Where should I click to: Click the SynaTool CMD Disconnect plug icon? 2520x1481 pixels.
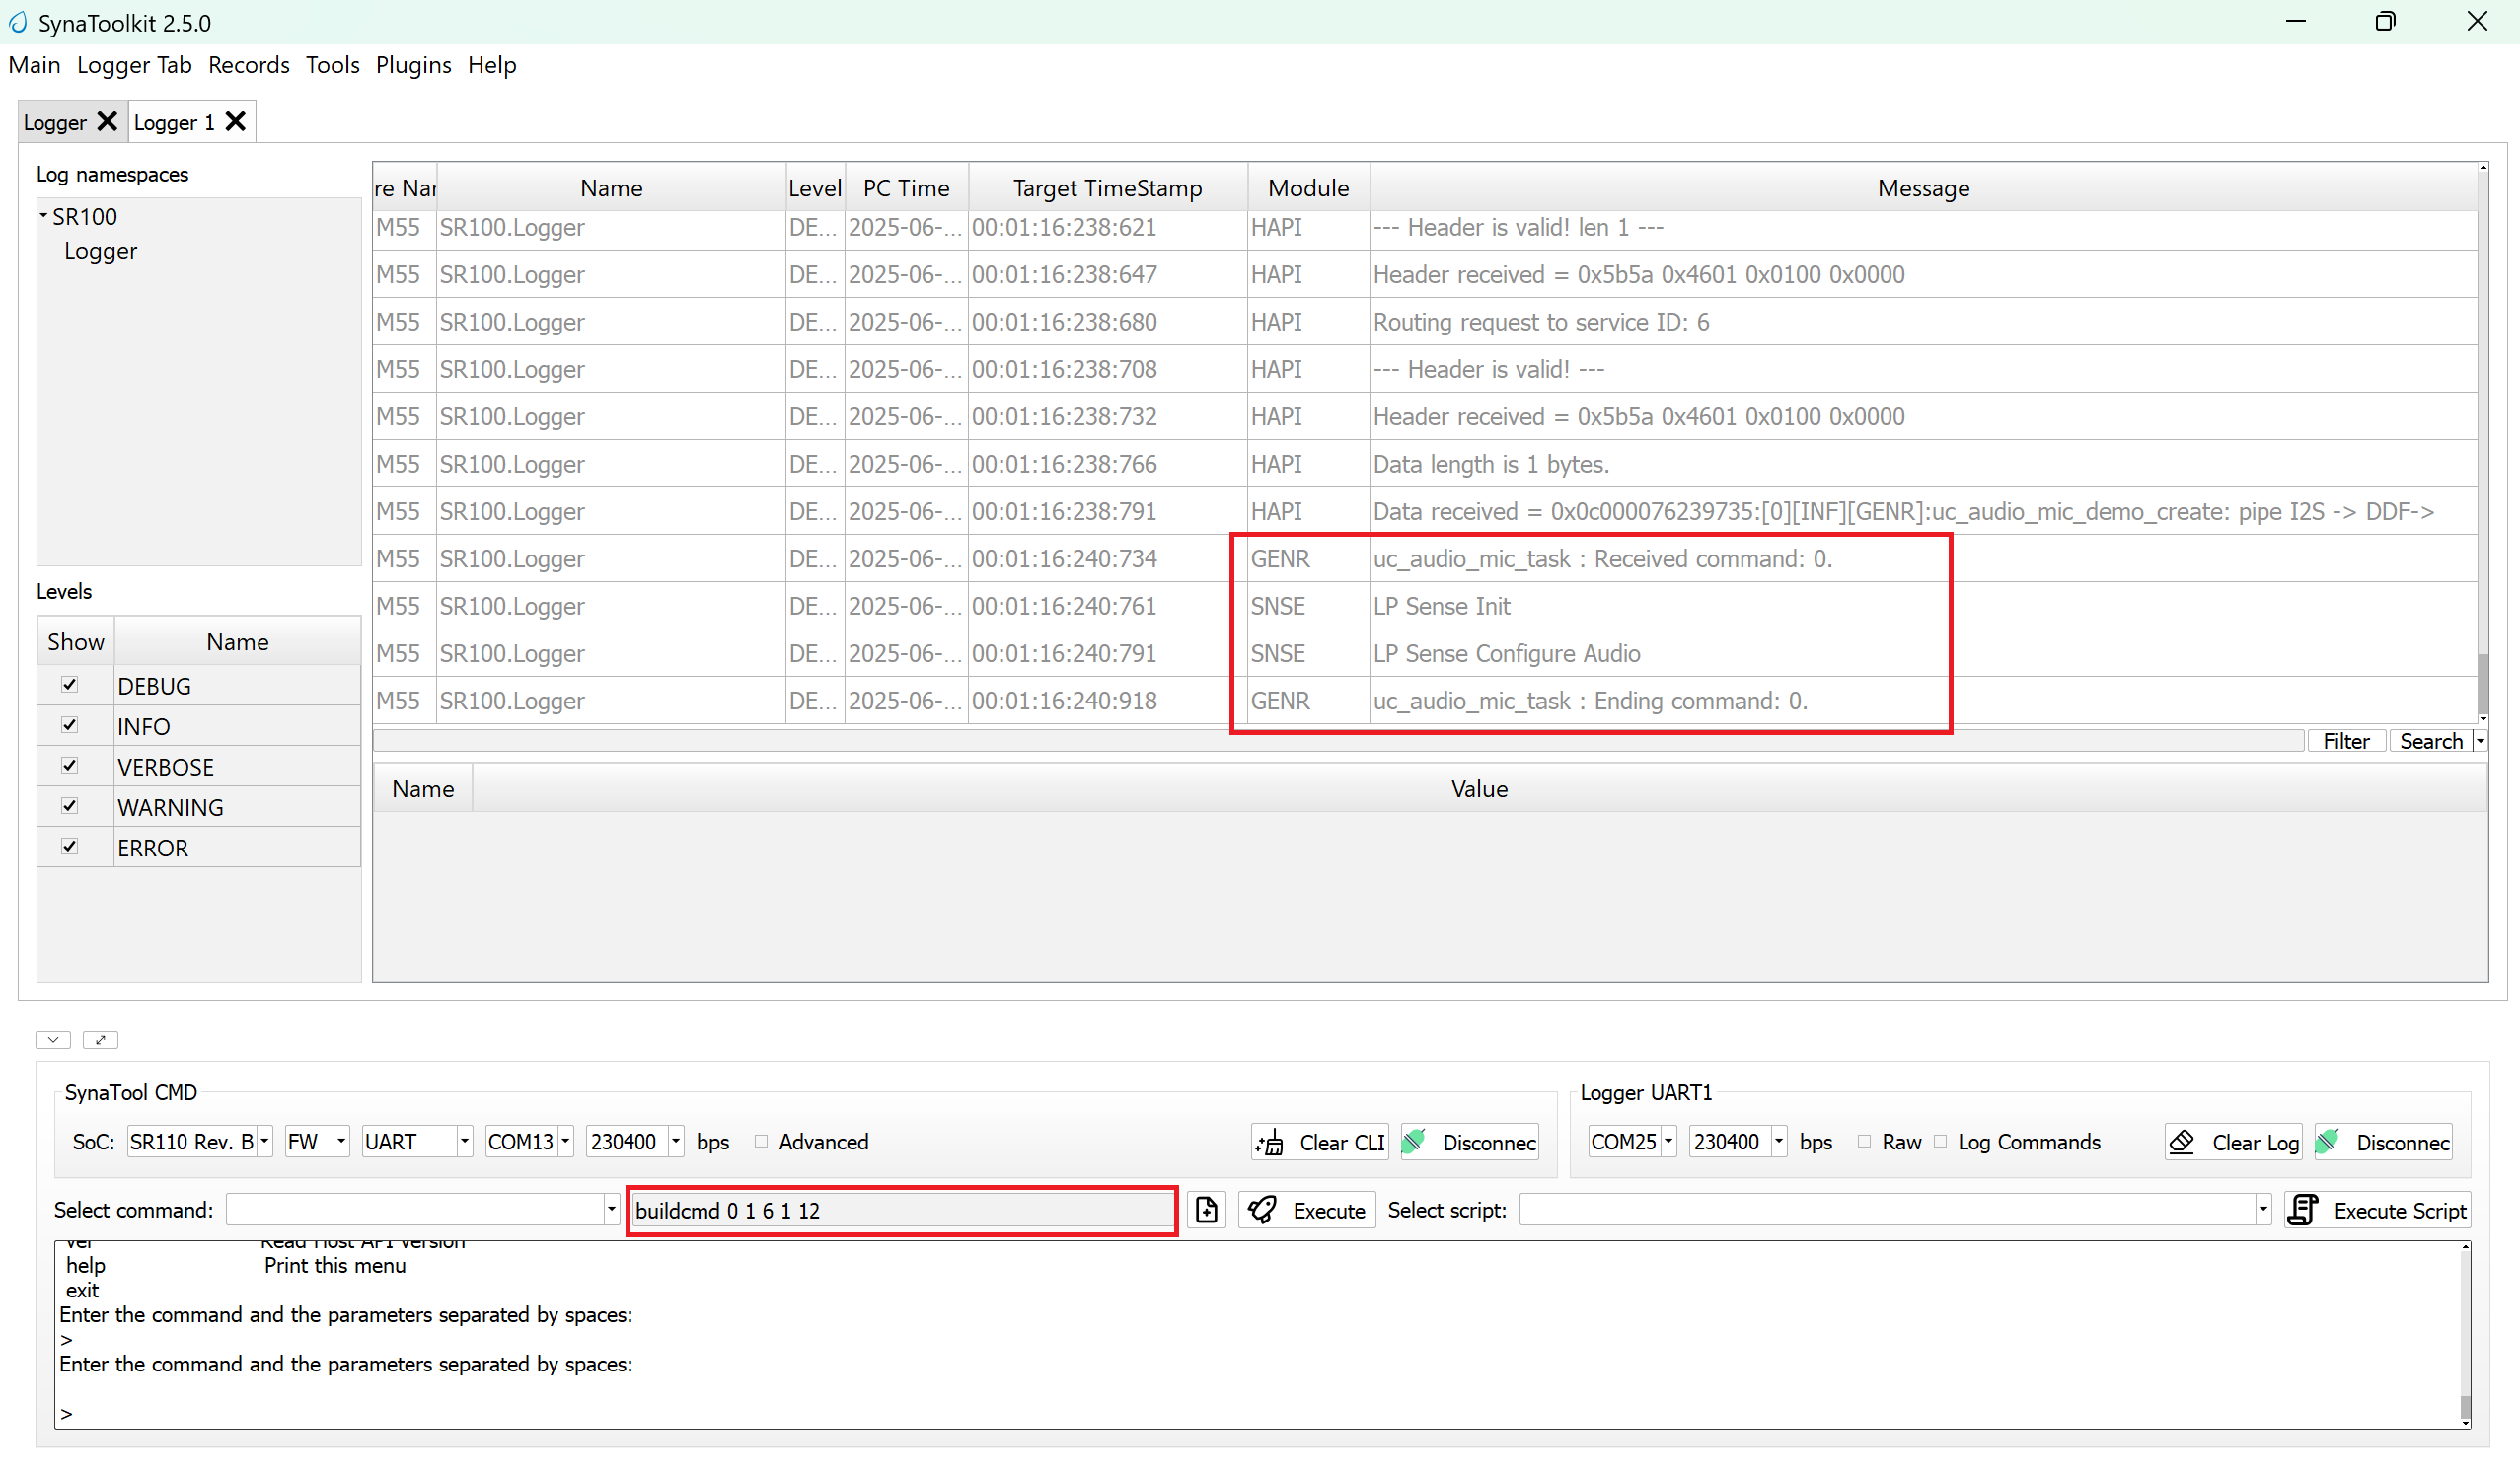(1414, 1141)
